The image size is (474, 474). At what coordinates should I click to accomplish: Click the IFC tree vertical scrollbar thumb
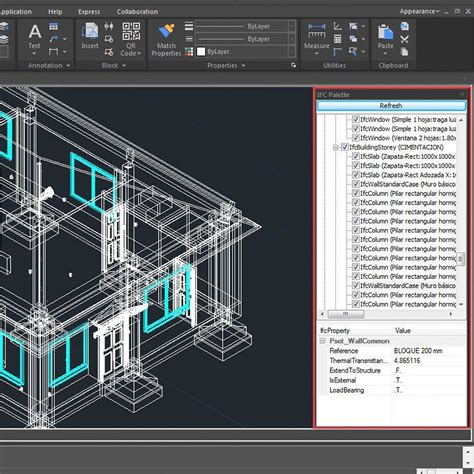pos(461,259)
